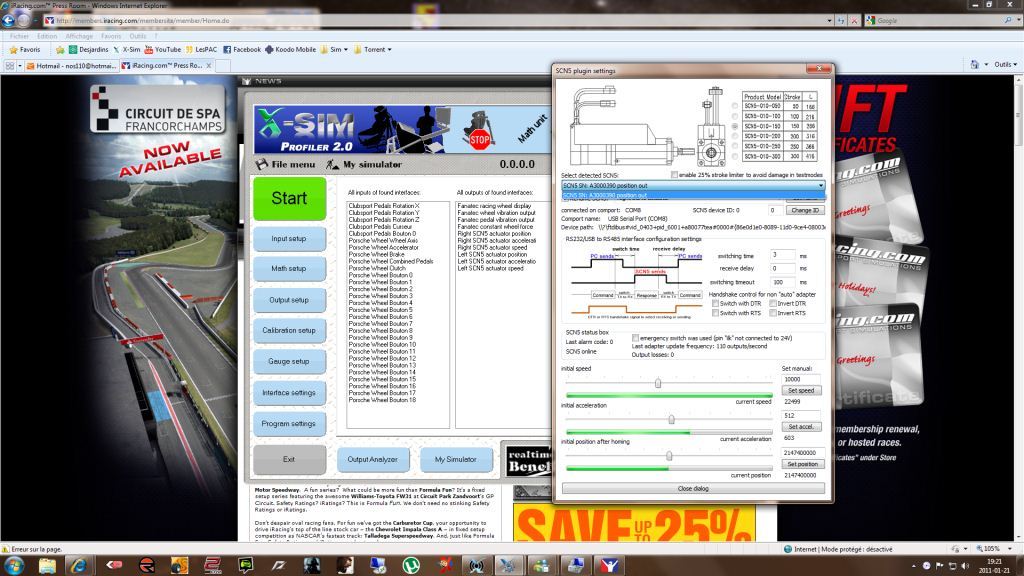
Task: Click the red STOP sign icon in X-Sim
Action: pos(479,139)
